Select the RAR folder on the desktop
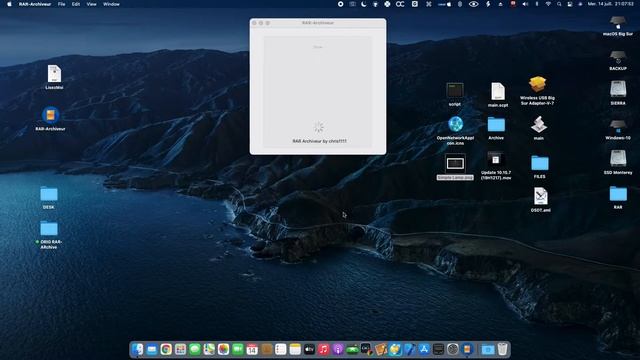Screen dimensions: 640x360 click(x=618, y=194)
